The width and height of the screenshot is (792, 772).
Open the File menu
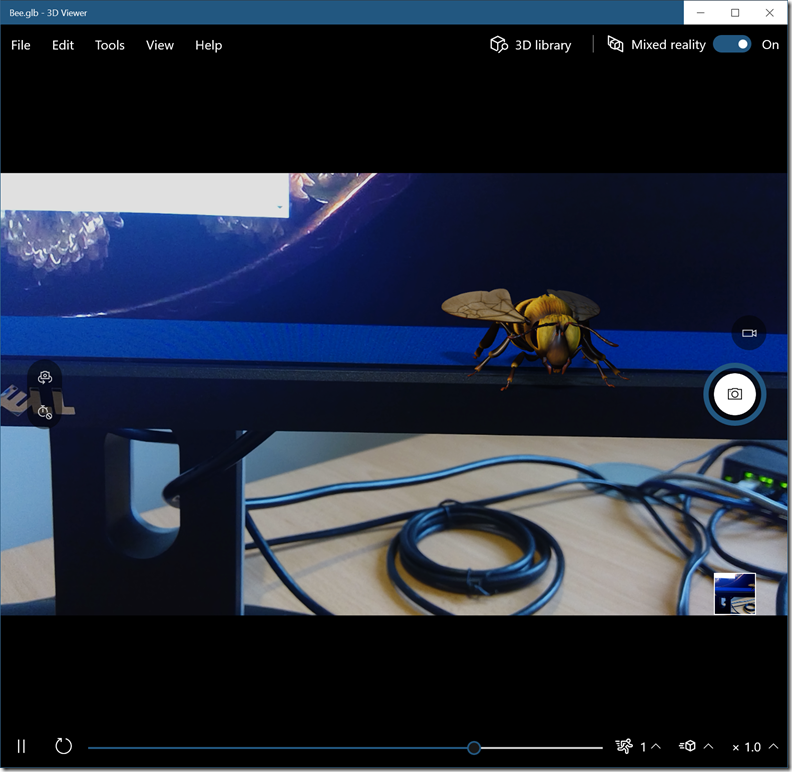[21, 45]
